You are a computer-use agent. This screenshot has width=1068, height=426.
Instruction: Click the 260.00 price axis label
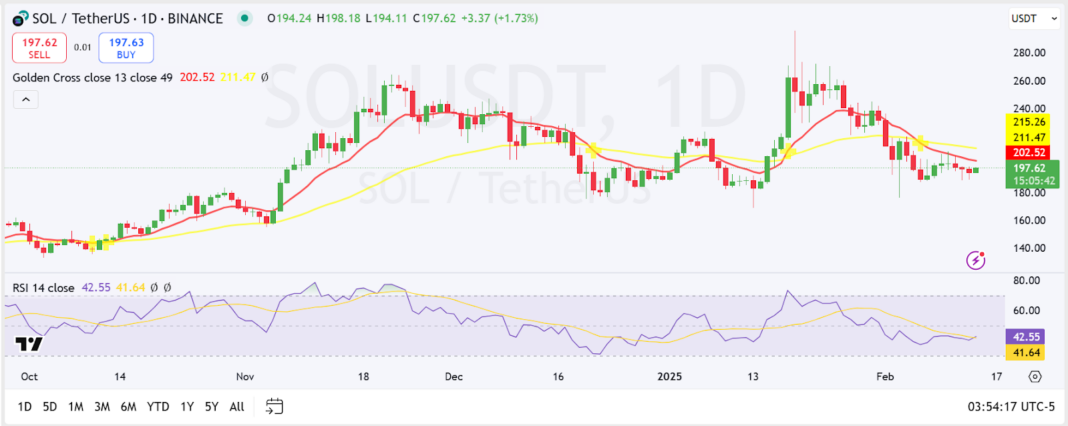tap(1029, 81)
